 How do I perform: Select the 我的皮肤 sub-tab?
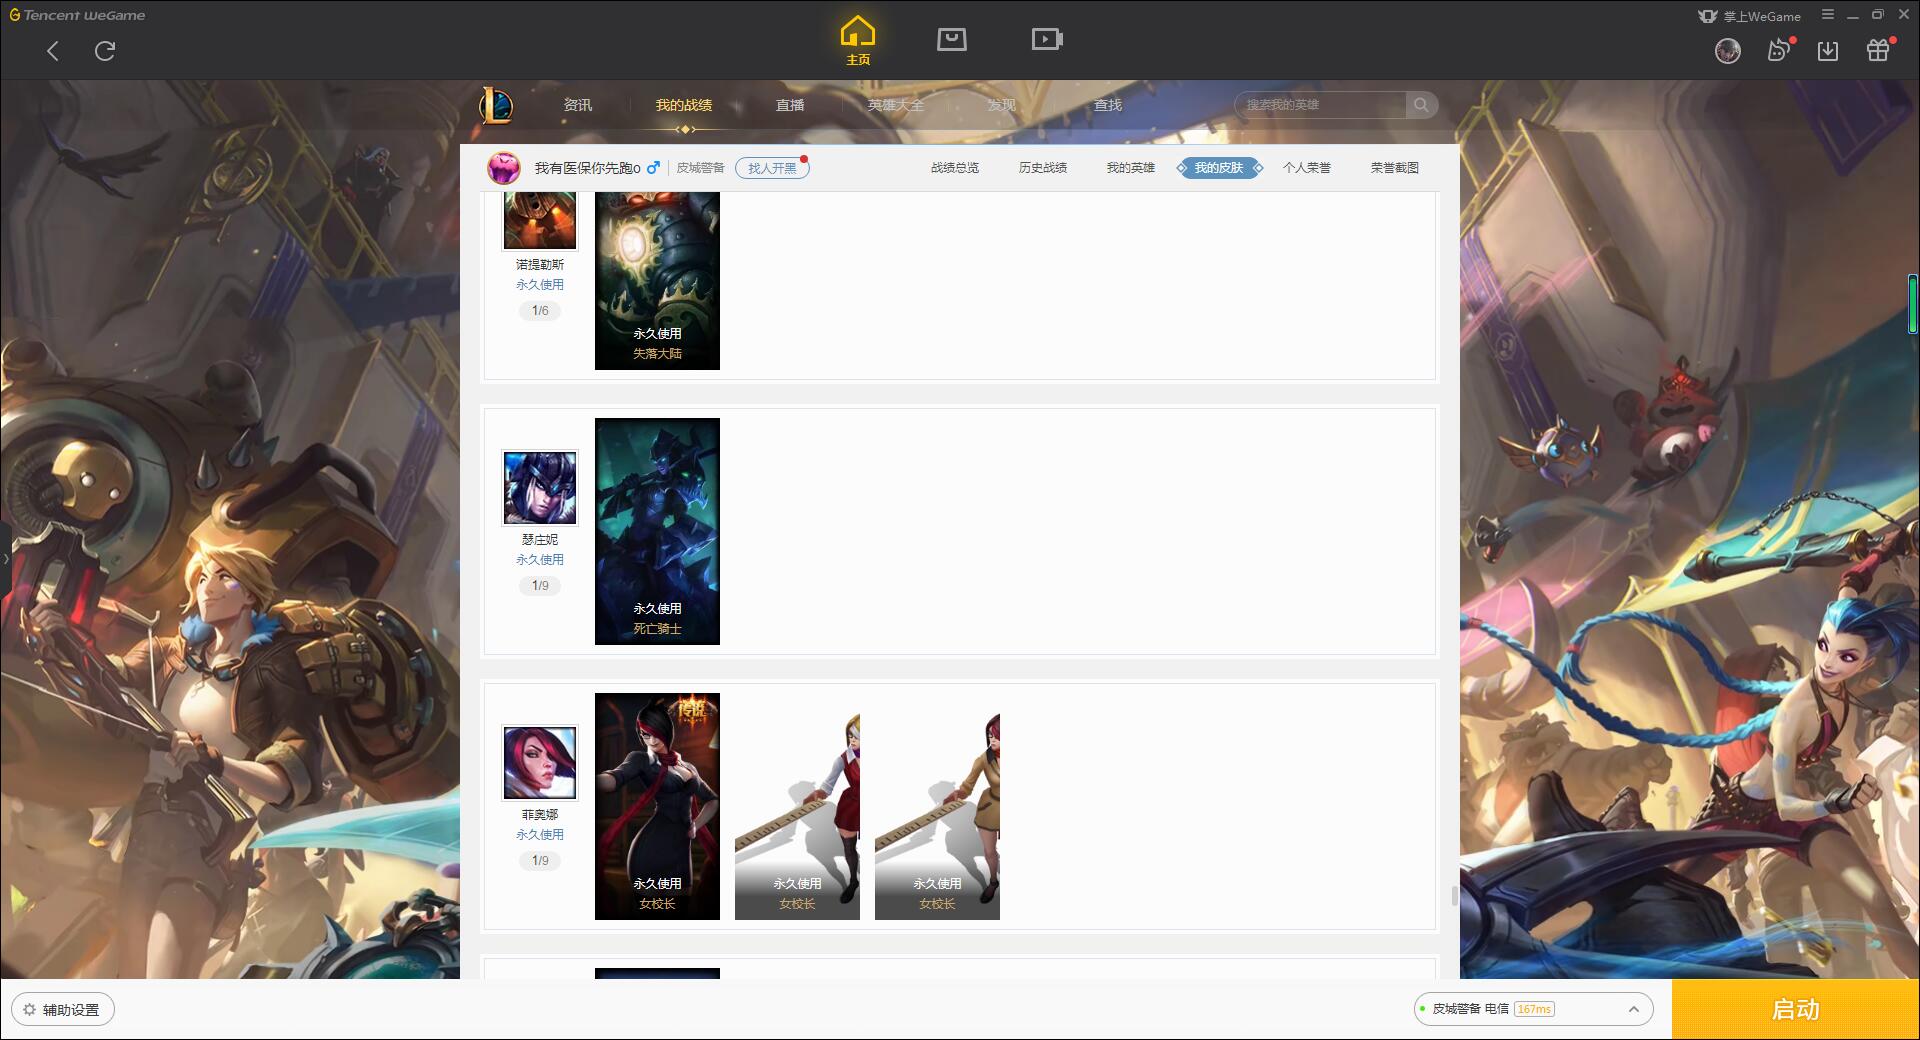(1219, 168)
